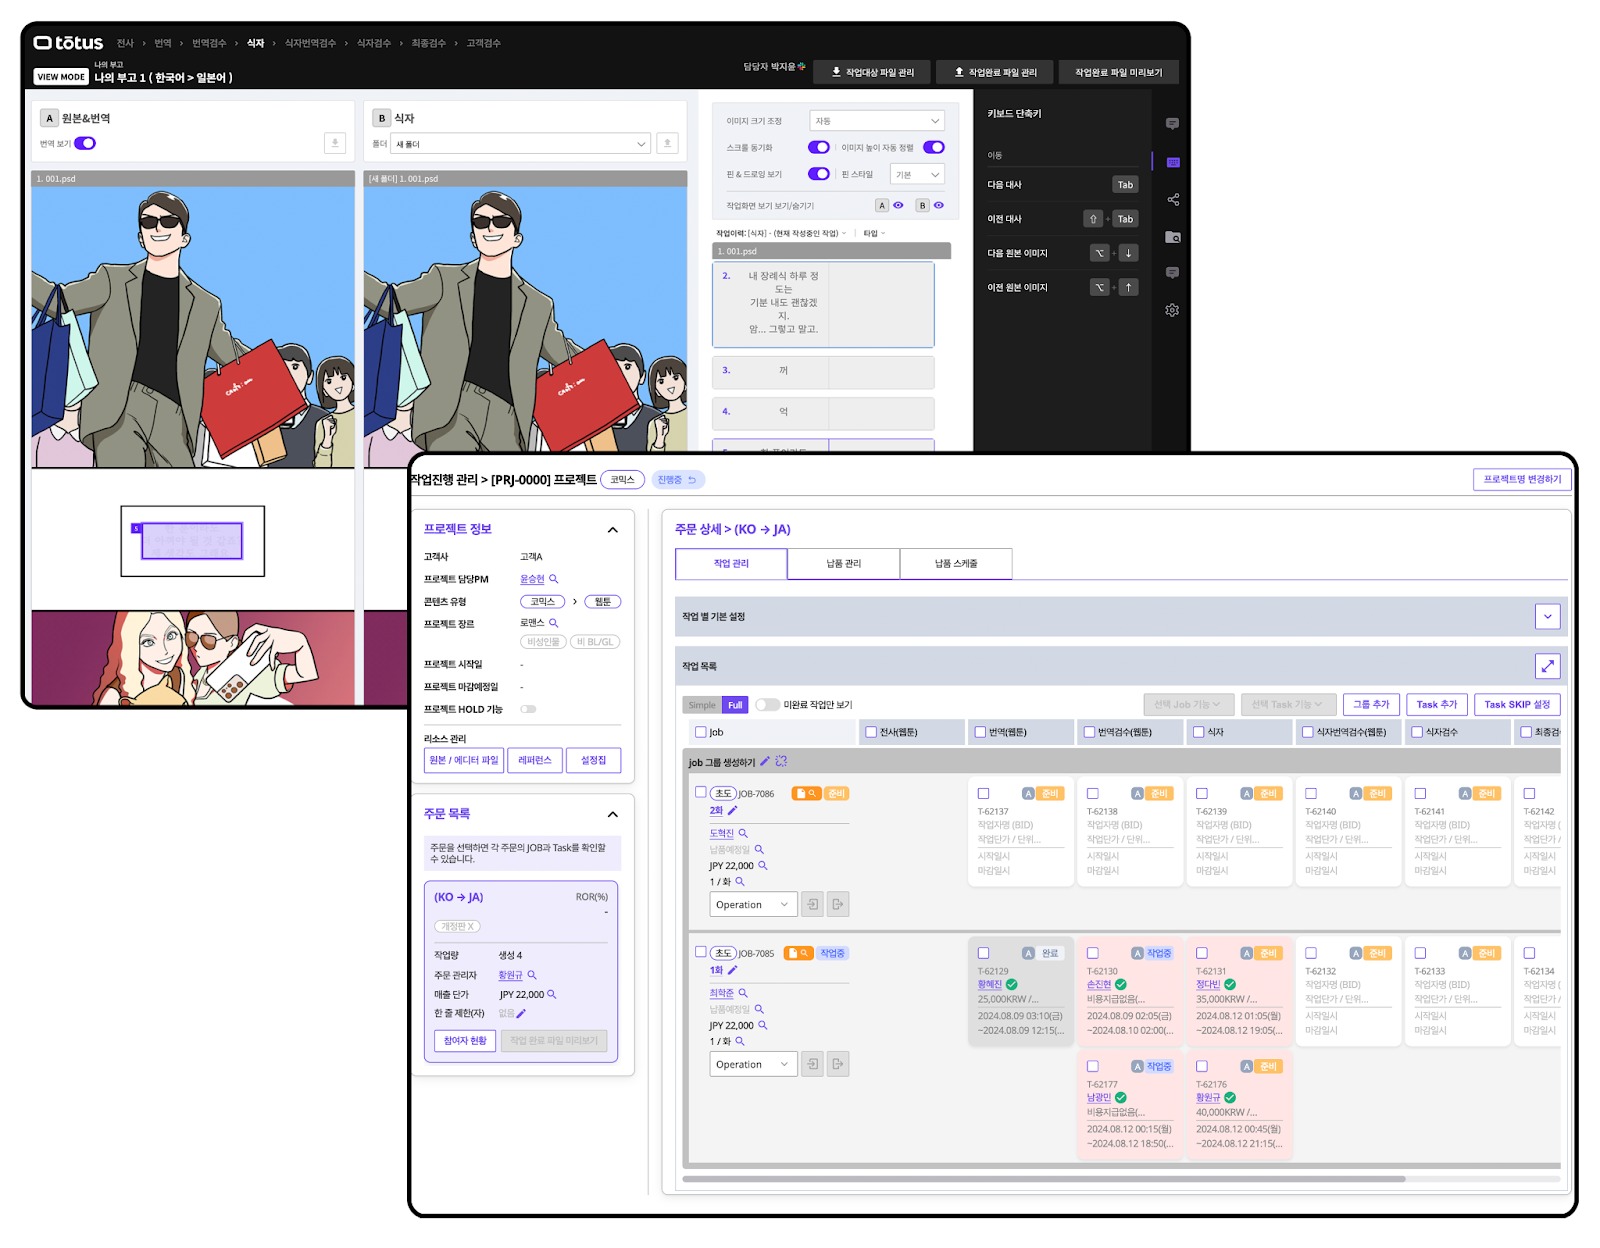This screenshot has height=1248, width=1600.
Task: Toggle the 이미지 높이 자동 정렬 switch
Action: pos(934,147)
